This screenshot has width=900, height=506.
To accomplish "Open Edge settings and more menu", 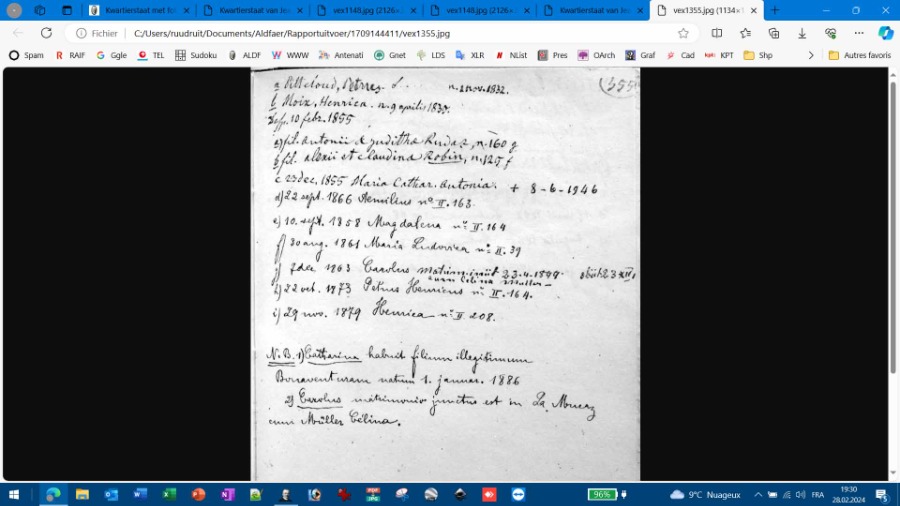I will pos(858,33).
